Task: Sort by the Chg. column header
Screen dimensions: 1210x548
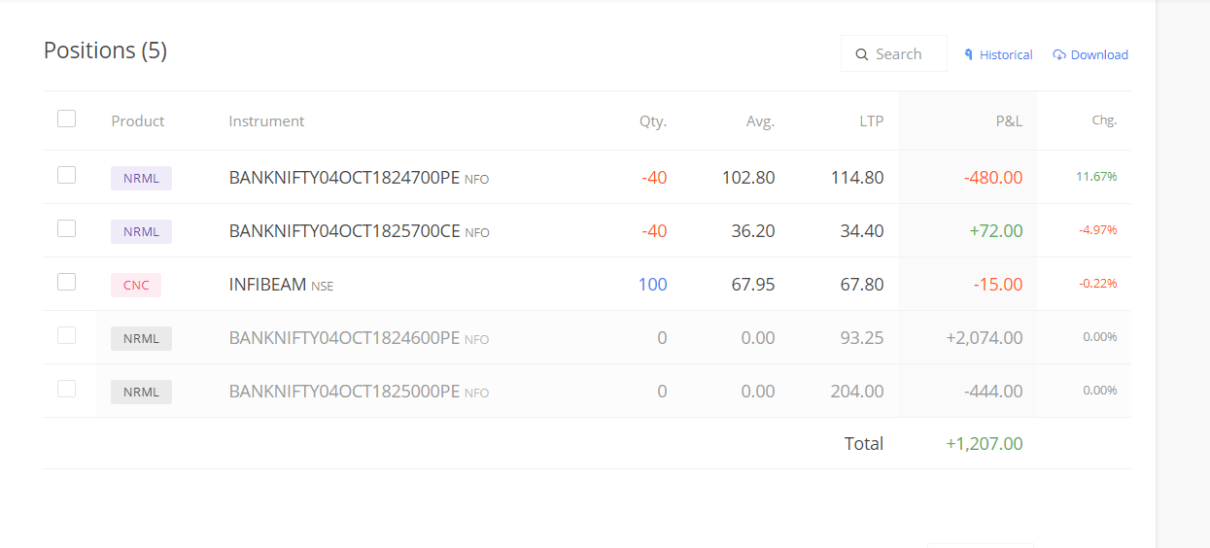Action: [x=1104, y=120]
